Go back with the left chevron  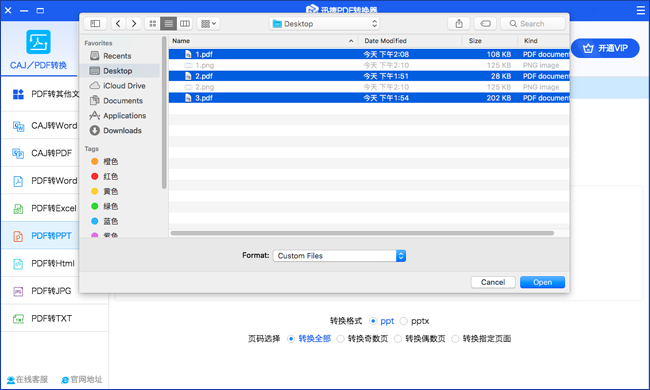coord(118,24)
